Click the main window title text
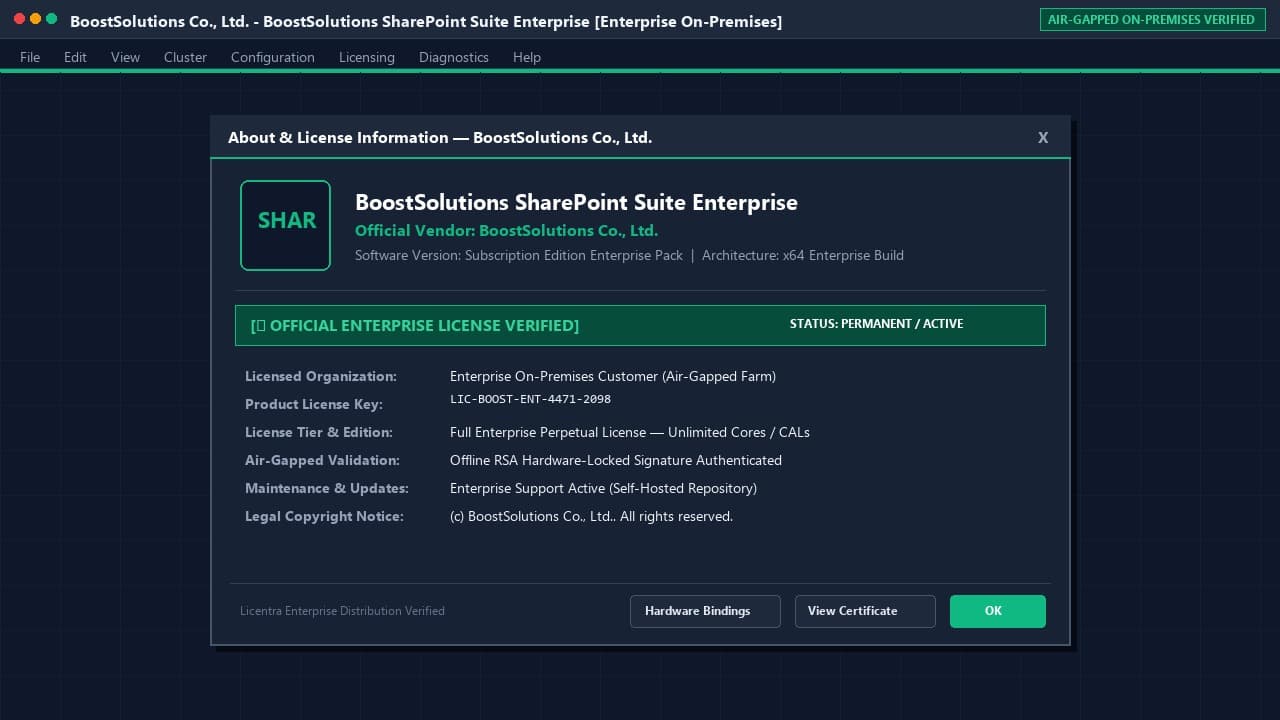Image resolution: width=1280 pixels, height=720 pixels. click(x=426, y=21)
